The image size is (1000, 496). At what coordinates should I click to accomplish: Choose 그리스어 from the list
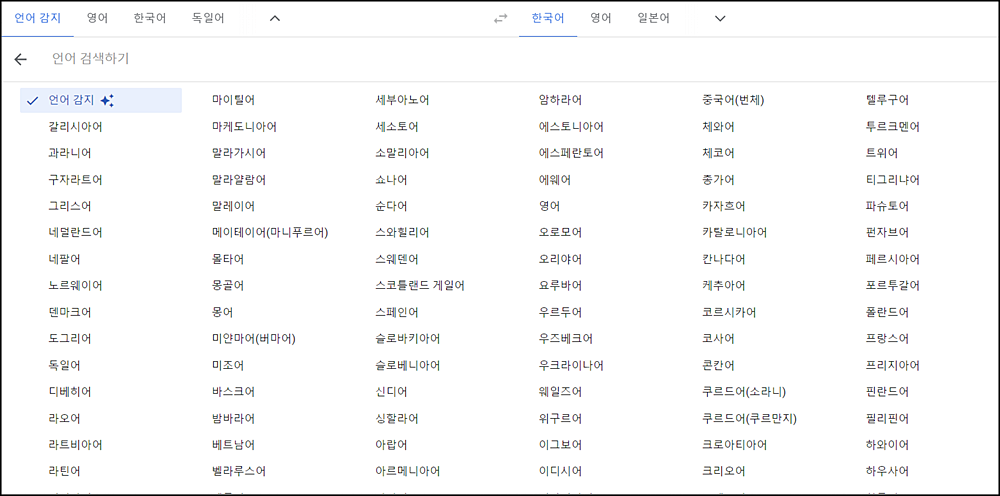point(70,207)
